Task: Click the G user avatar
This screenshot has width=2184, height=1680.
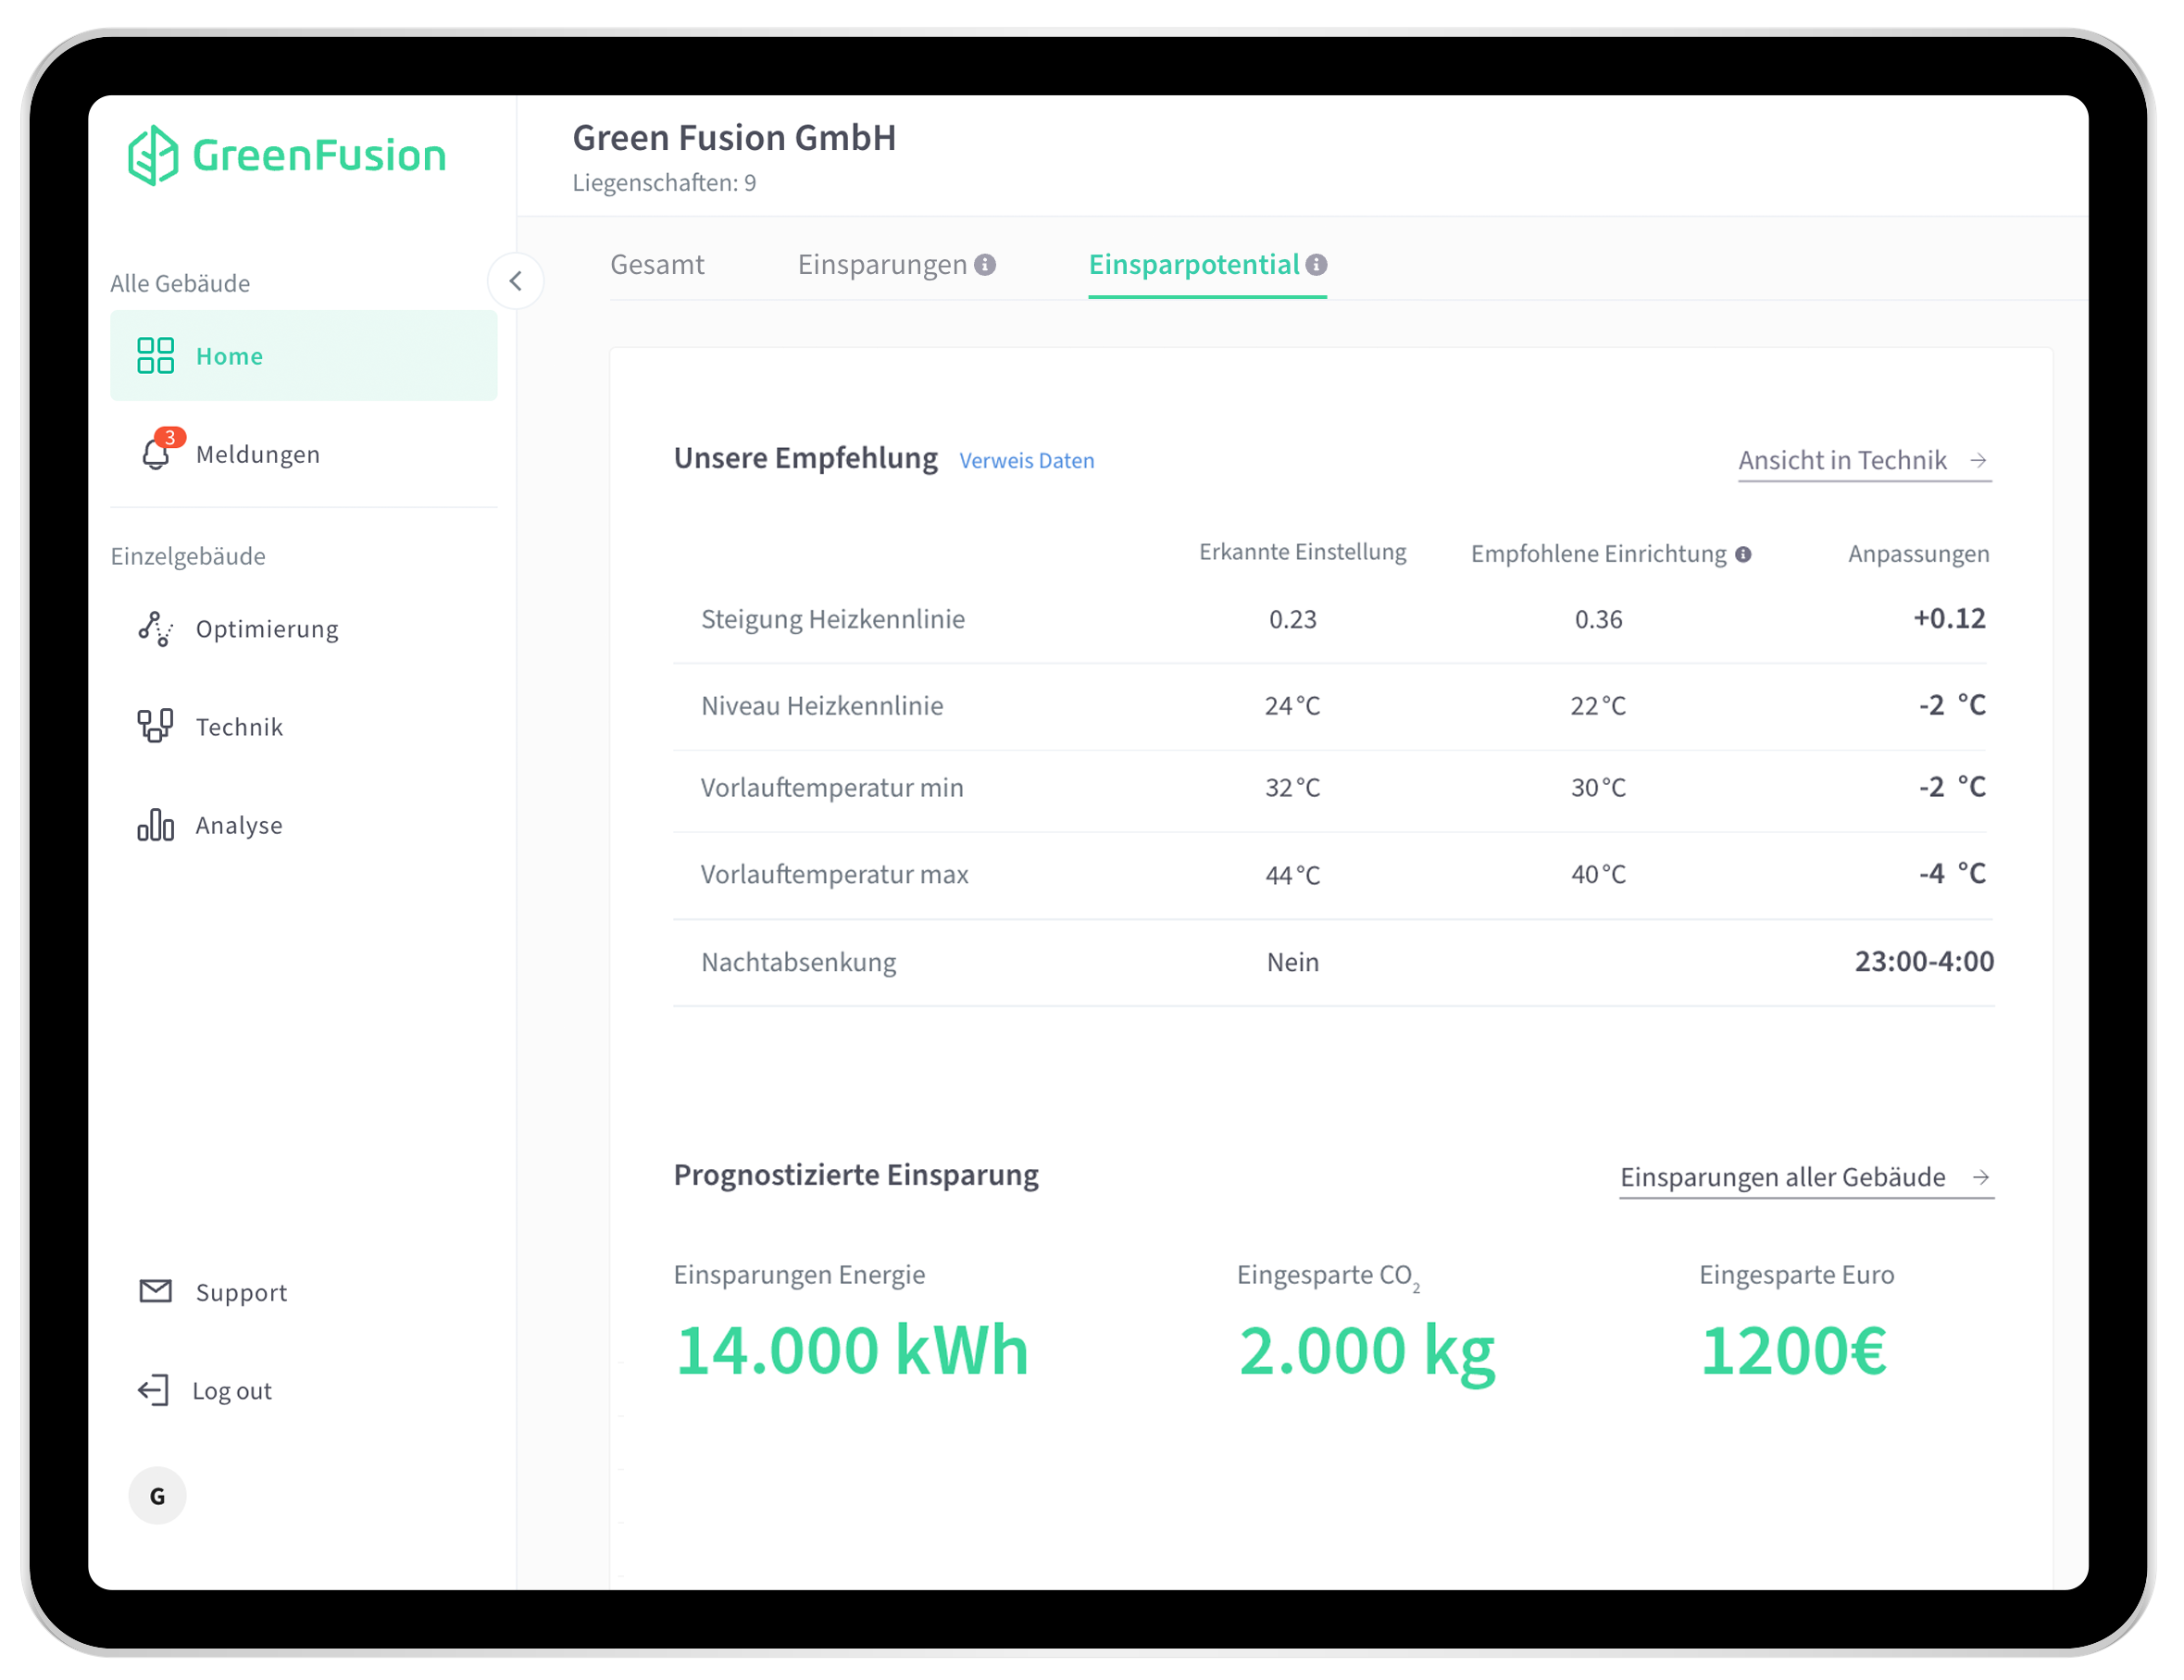Action: tap(157, 1496)
